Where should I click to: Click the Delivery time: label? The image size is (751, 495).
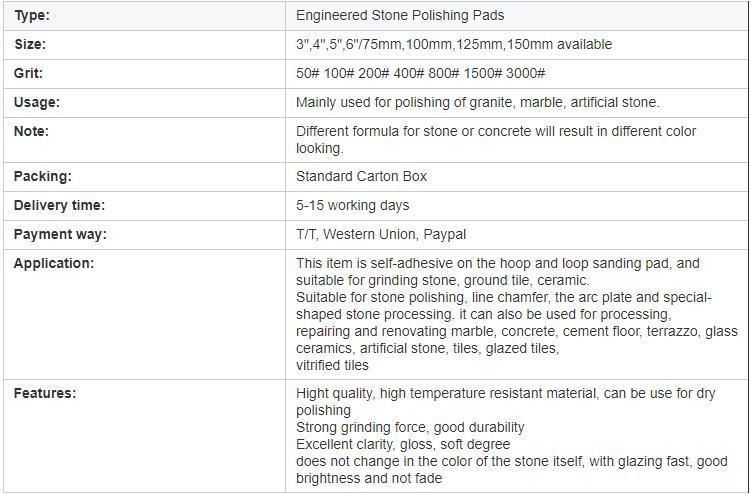coord(59,205)
